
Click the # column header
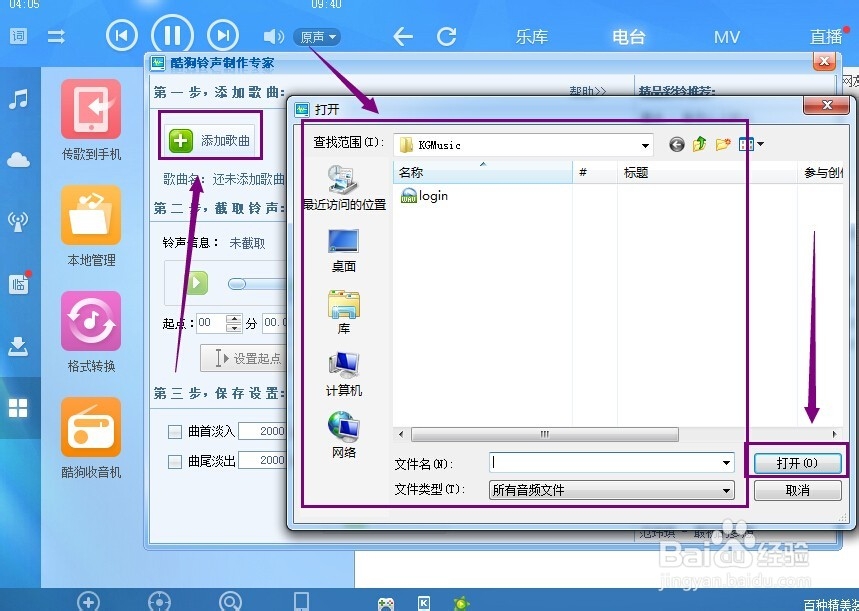[595, 173]
